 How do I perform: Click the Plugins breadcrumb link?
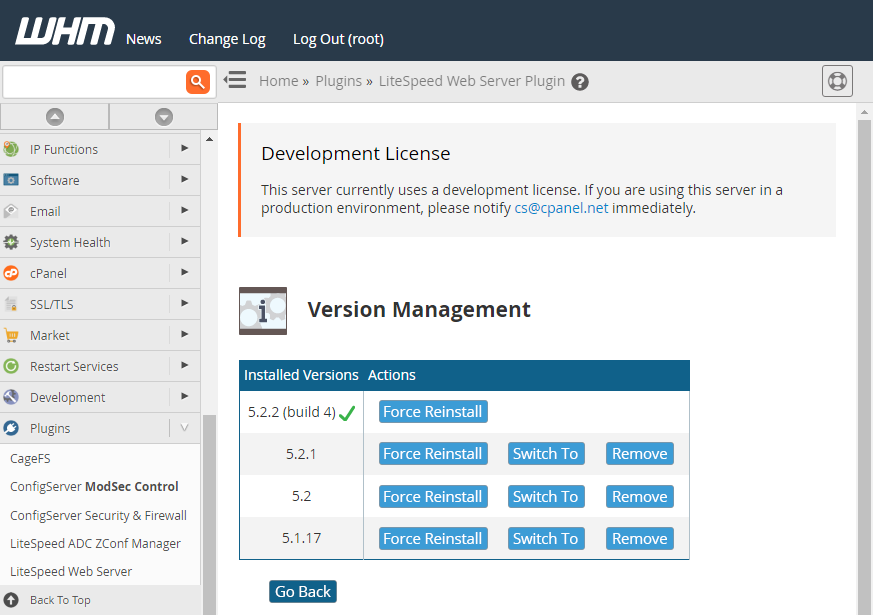pos(339,81)
